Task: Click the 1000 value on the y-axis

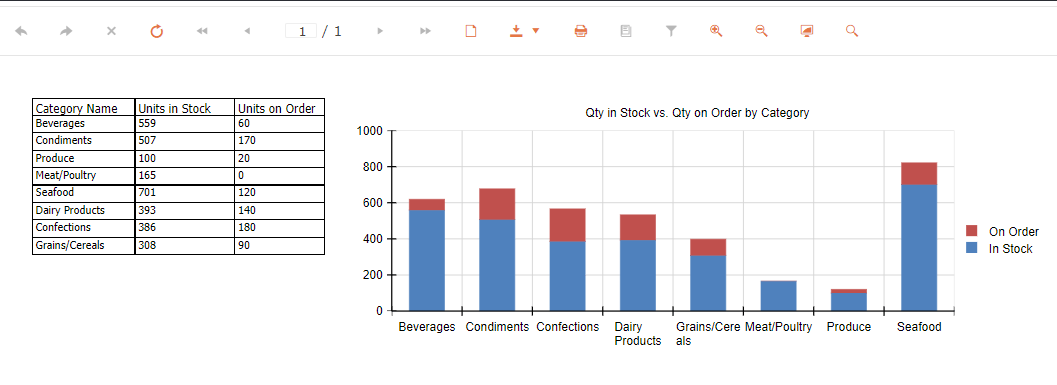Action: click(369, 131)
